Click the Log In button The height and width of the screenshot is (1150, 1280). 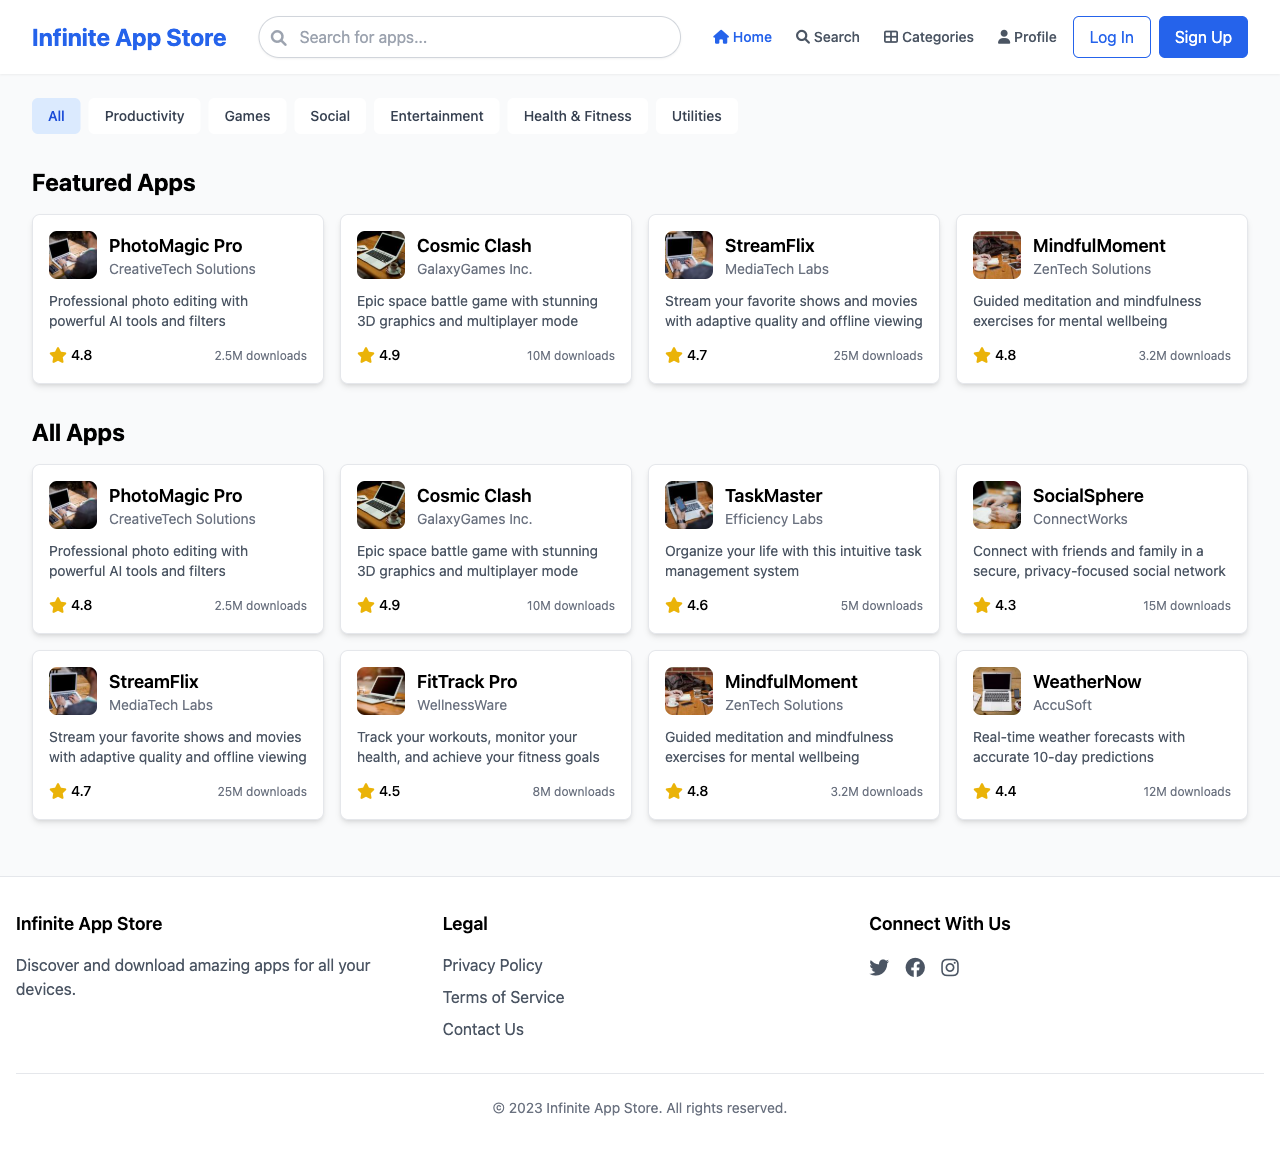[1111, 37]
